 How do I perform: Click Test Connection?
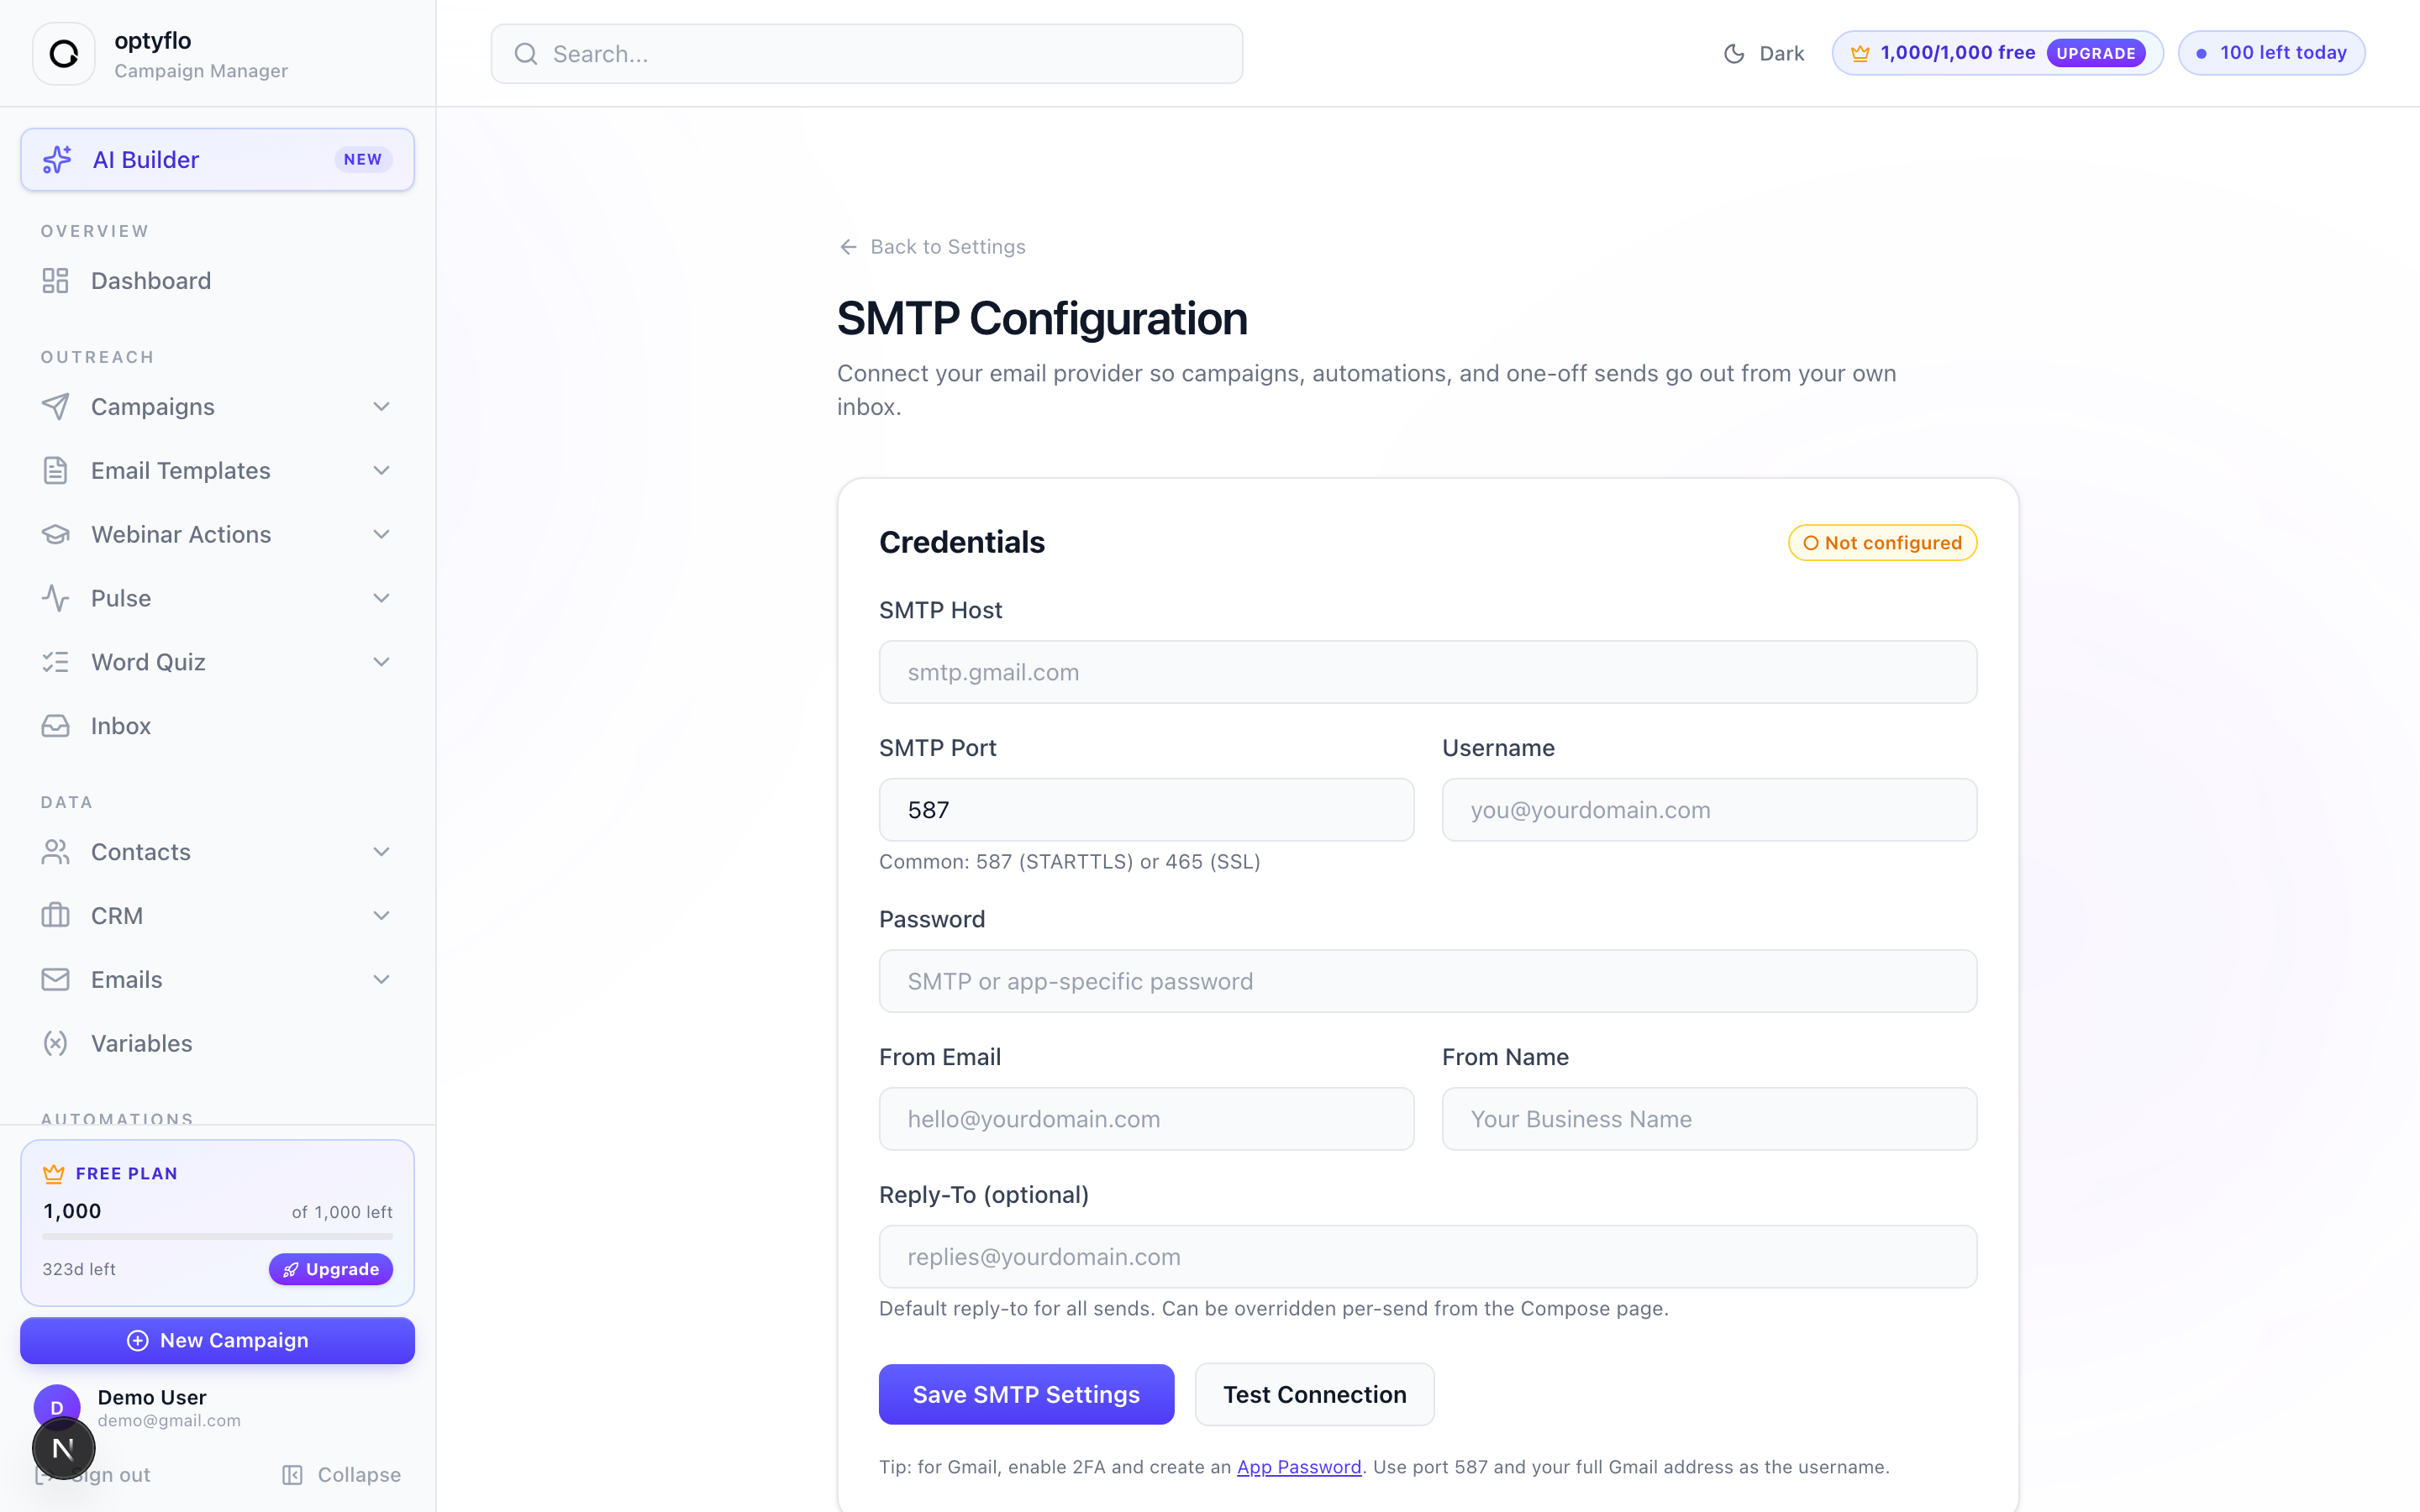coord(1314,1394)
